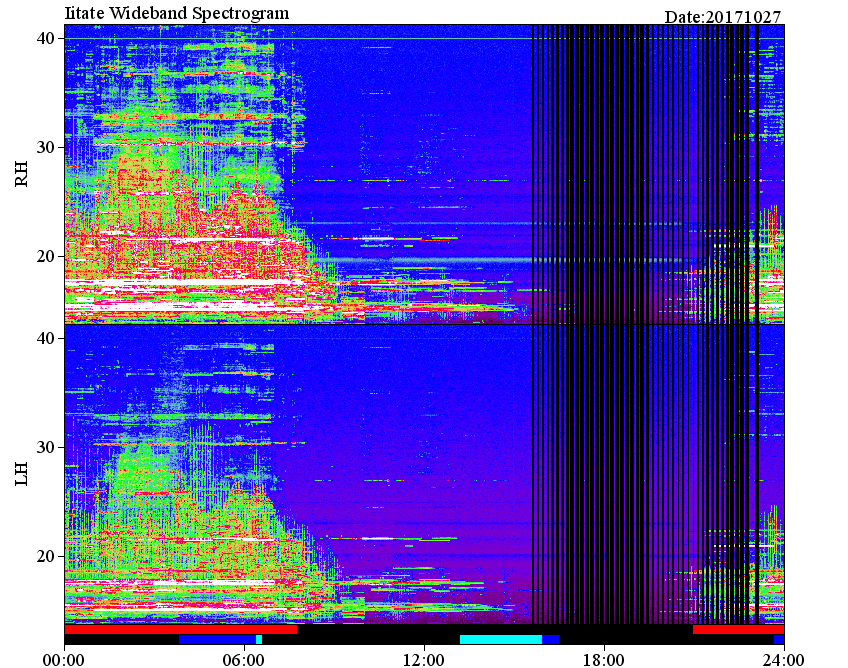Image resolution: width=848 pixels, height=668 pixels.
Task: Click the Date:20171027 label
Action: [723, 17]
